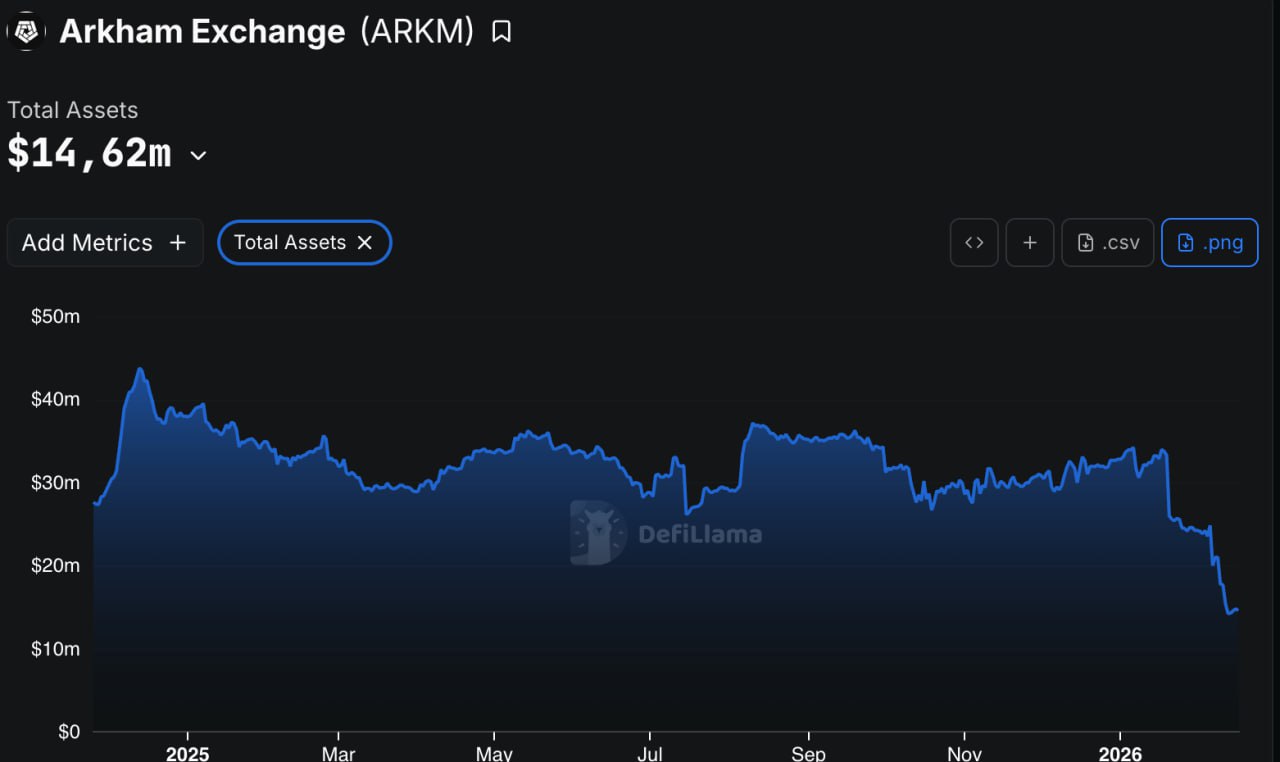This screenshot has height=762, width=1280.
Task: Download chart data as .csv
Action: pos(1108,243)
